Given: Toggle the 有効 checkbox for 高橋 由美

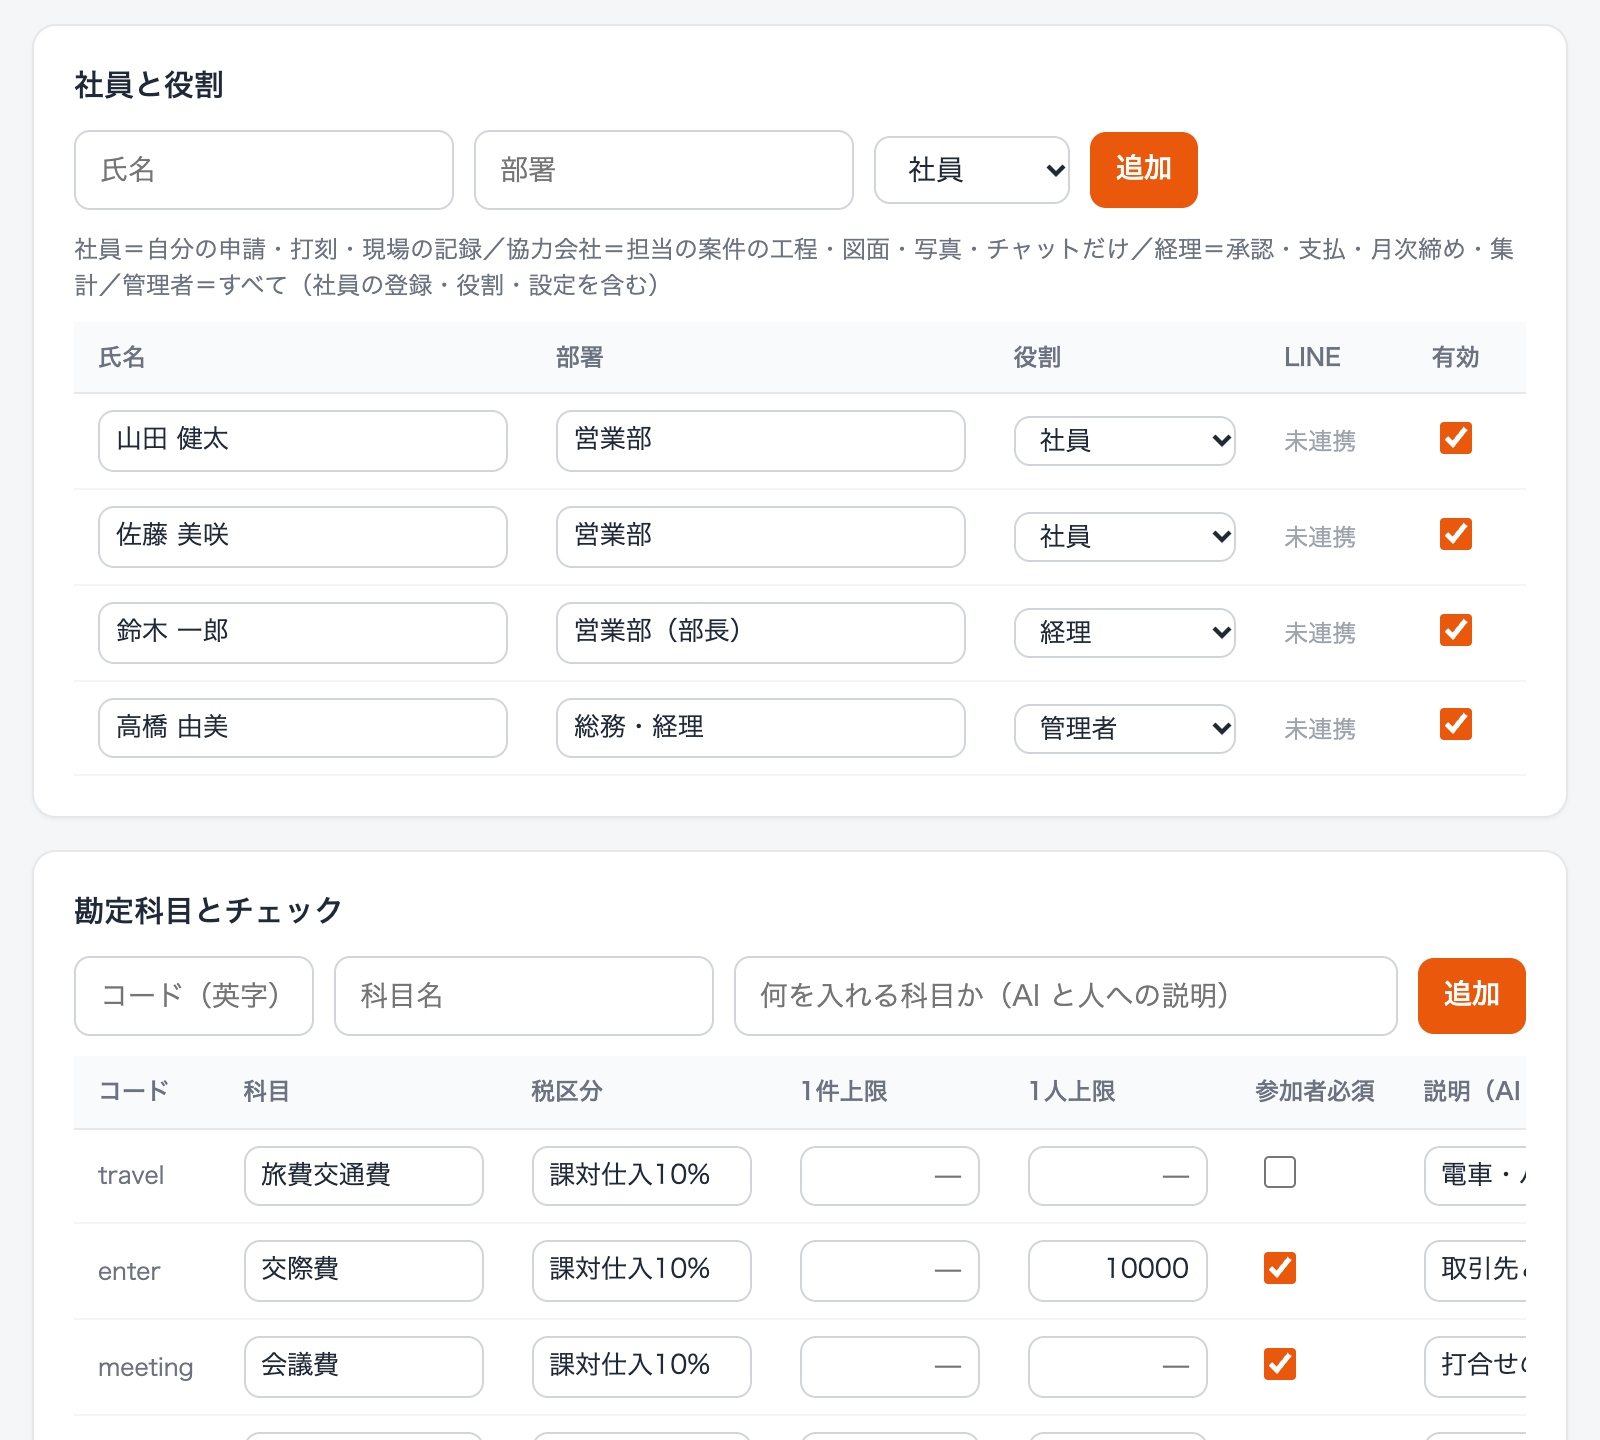Looking at the screenshot, I should [x=1456, y=724].
